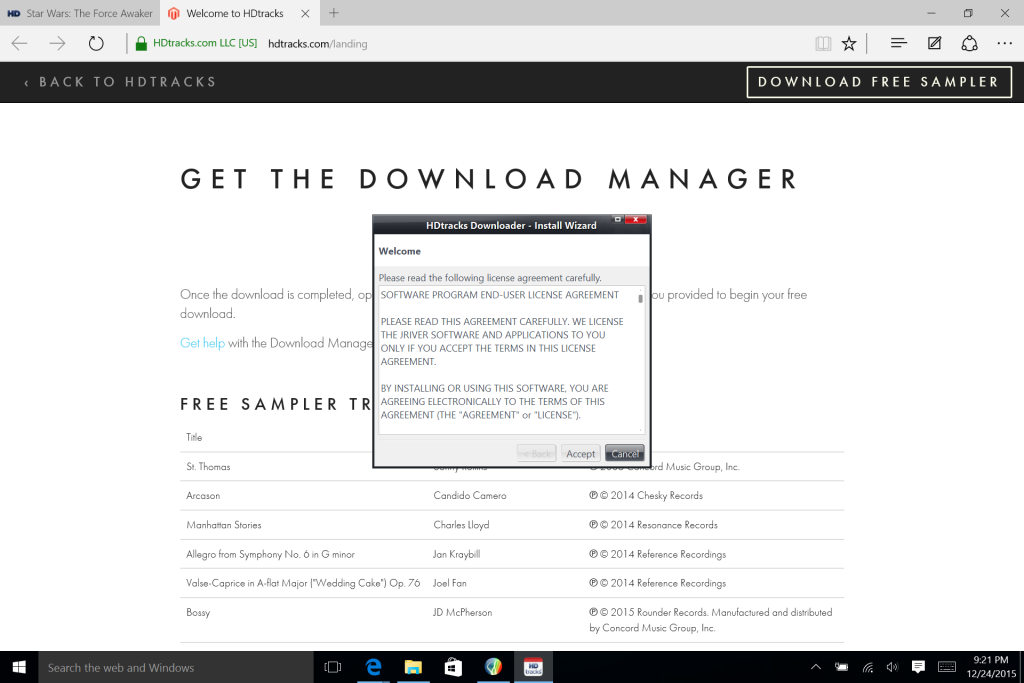The width and height of the screenshot is (1024, 683).
Task: Open File Explorer from taskbar
Action: tap(413, 667)
